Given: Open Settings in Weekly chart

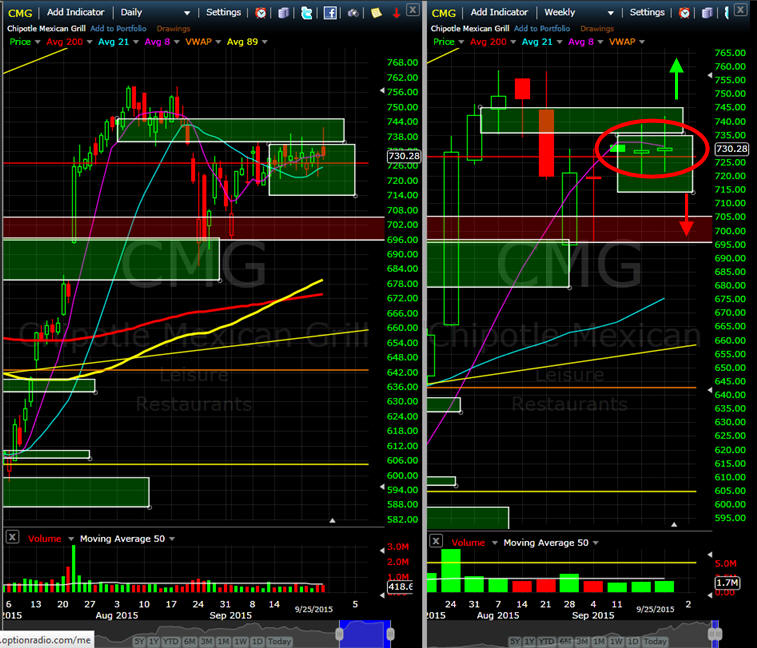Looking at the screenshot, I should [x=647, y=12].
